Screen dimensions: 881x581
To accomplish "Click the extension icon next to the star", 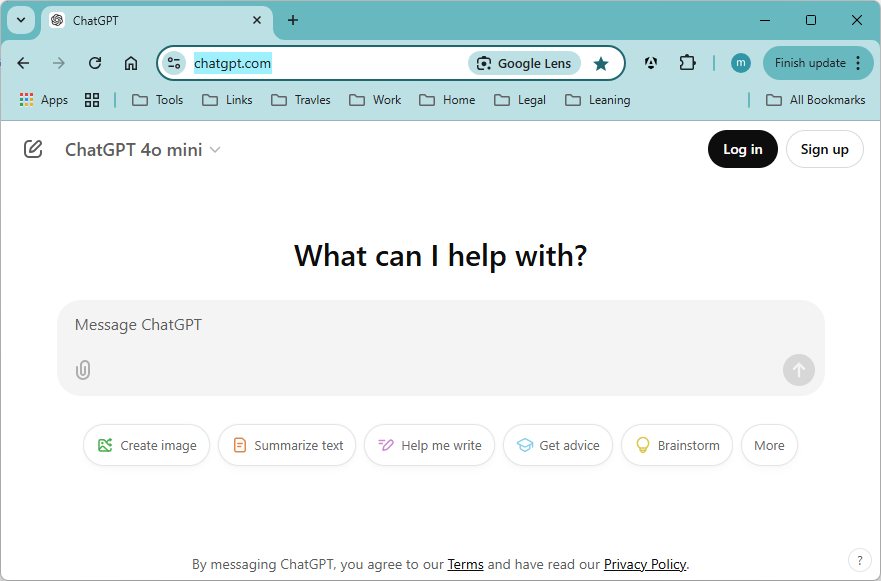I will point(651,63).
